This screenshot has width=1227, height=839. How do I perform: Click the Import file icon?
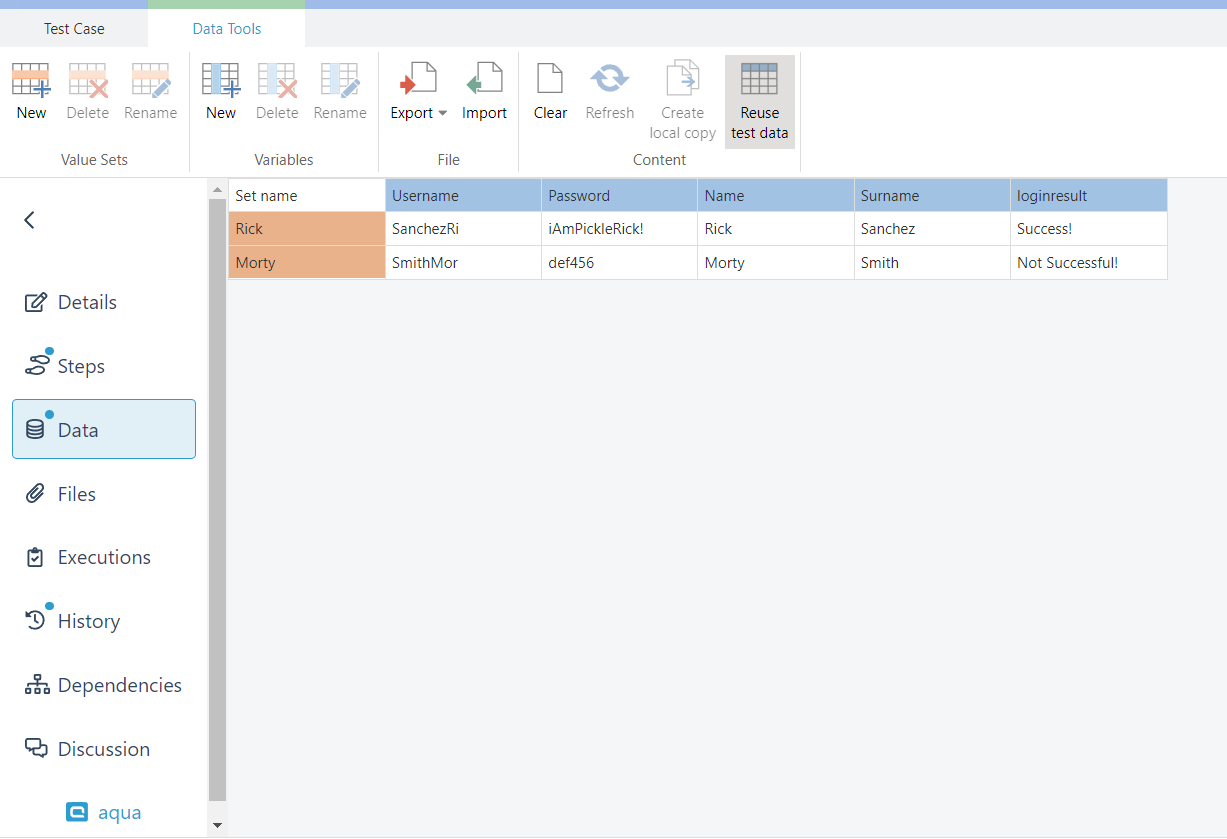pyautogui.click(x=484, y=80)
